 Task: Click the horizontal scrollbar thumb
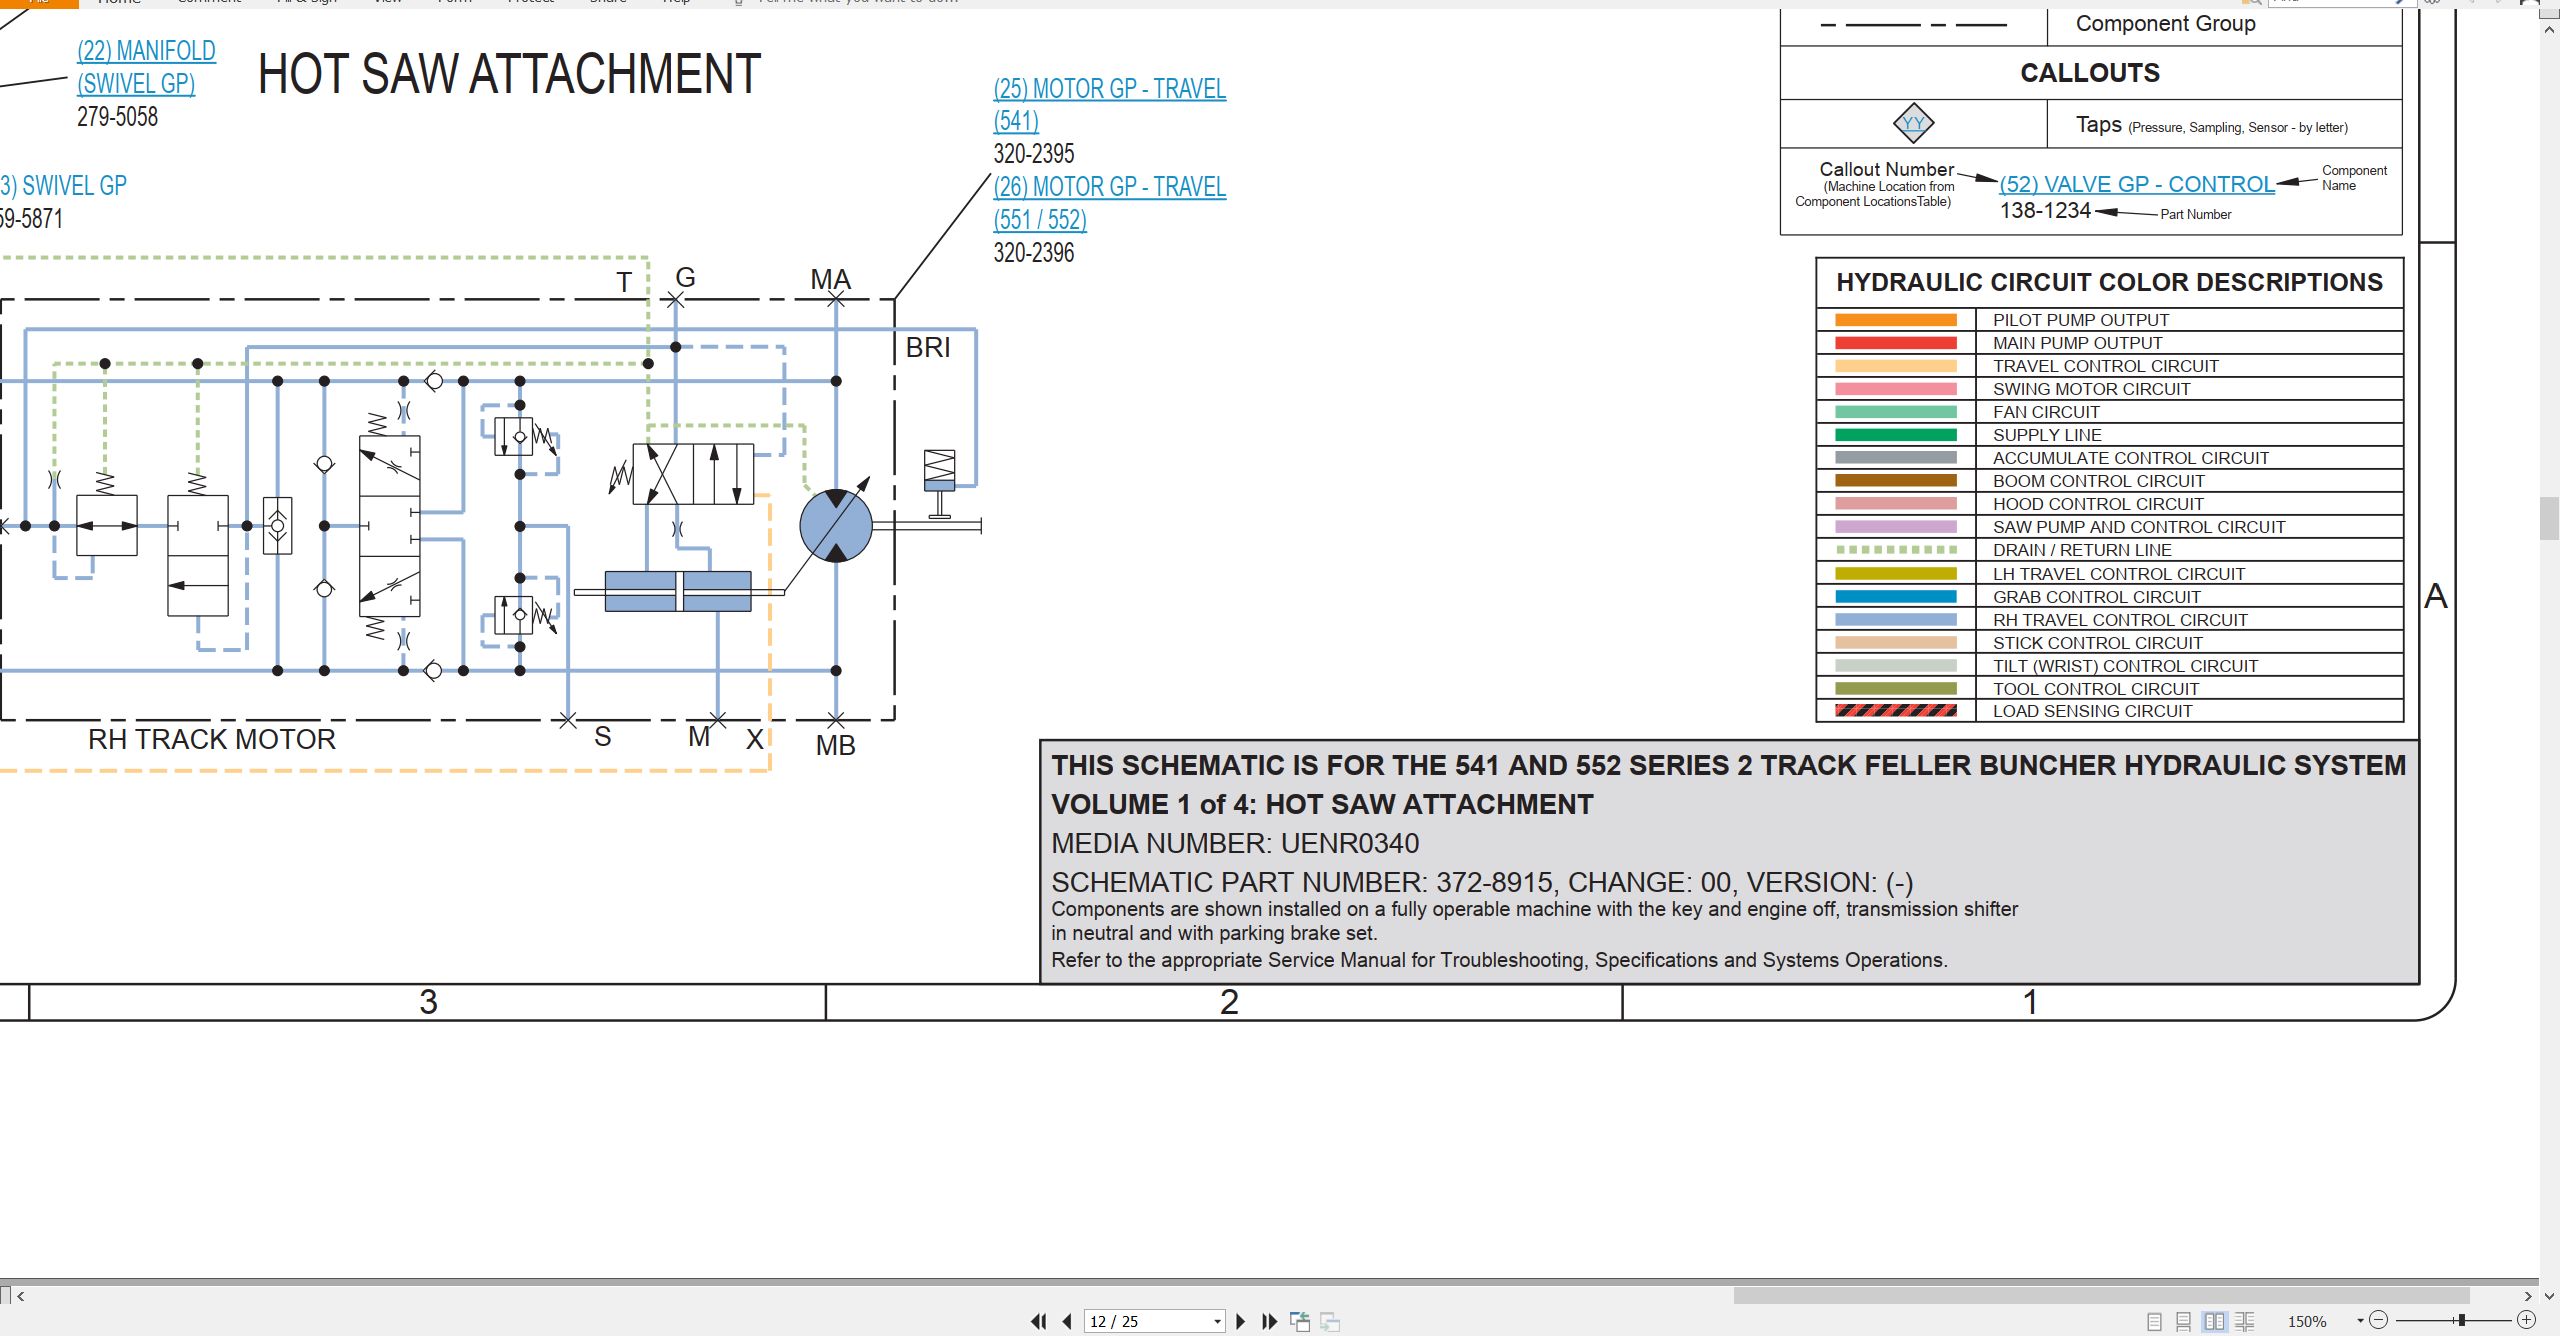click(x=2101, y=1296)
